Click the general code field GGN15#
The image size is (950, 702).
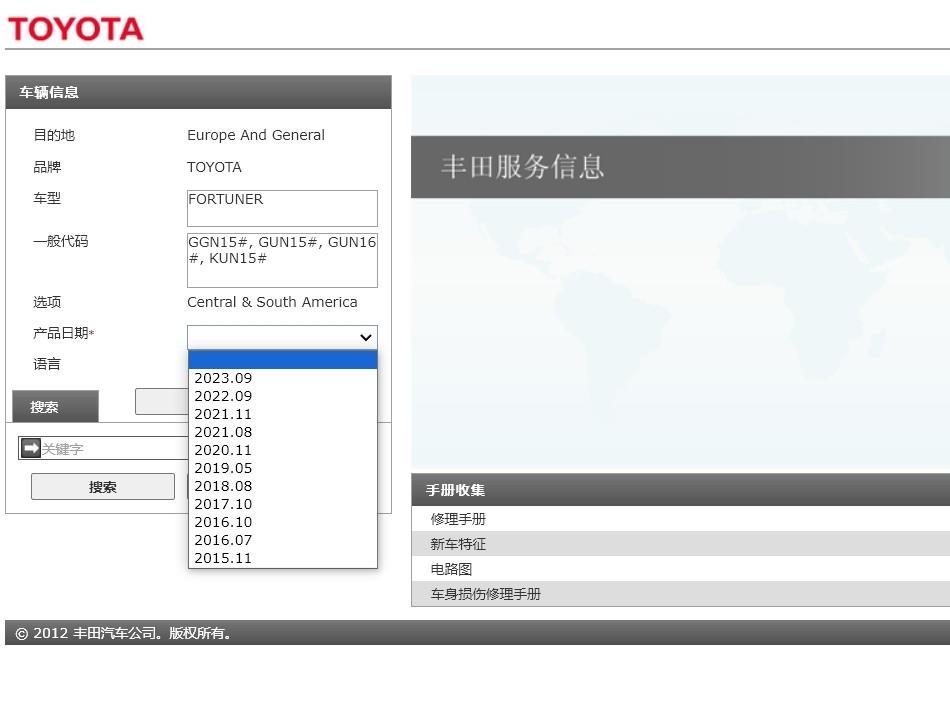point(282,260)
